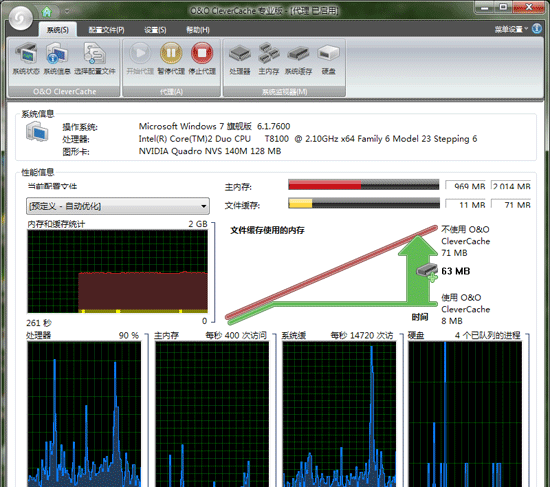Click the blue info icon at top right
Screen dimensions: 550x487
click(537, 28)
